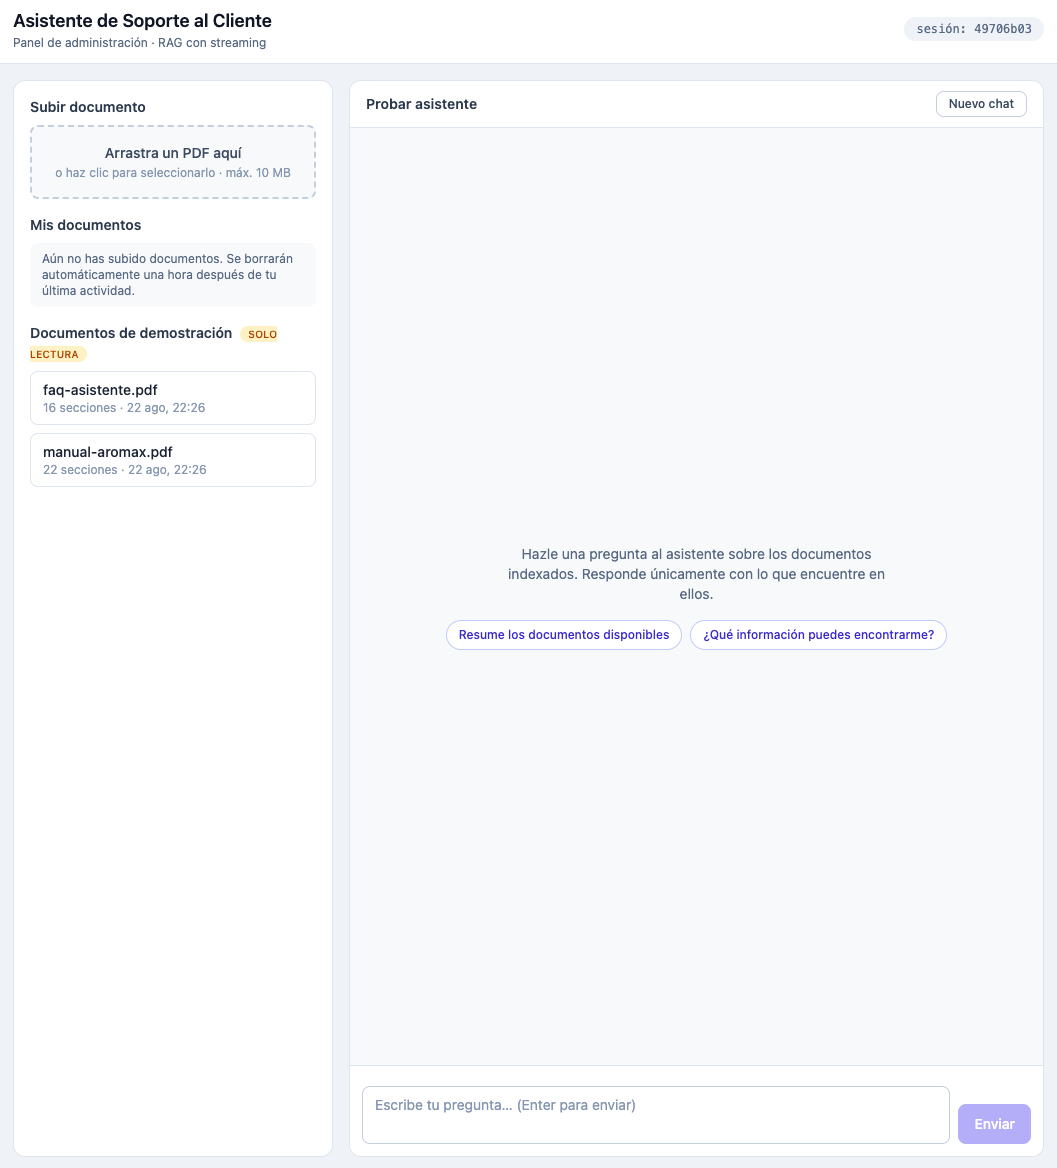
Task: Click the SOLO read-only badge
Action: click(261, 334)
